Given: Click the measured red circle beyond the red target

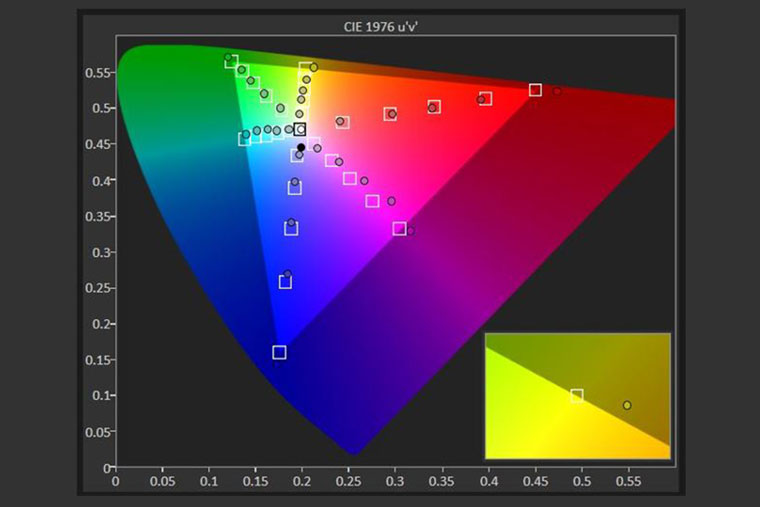Looking at the screenshot, I should [x=557, y=91].
